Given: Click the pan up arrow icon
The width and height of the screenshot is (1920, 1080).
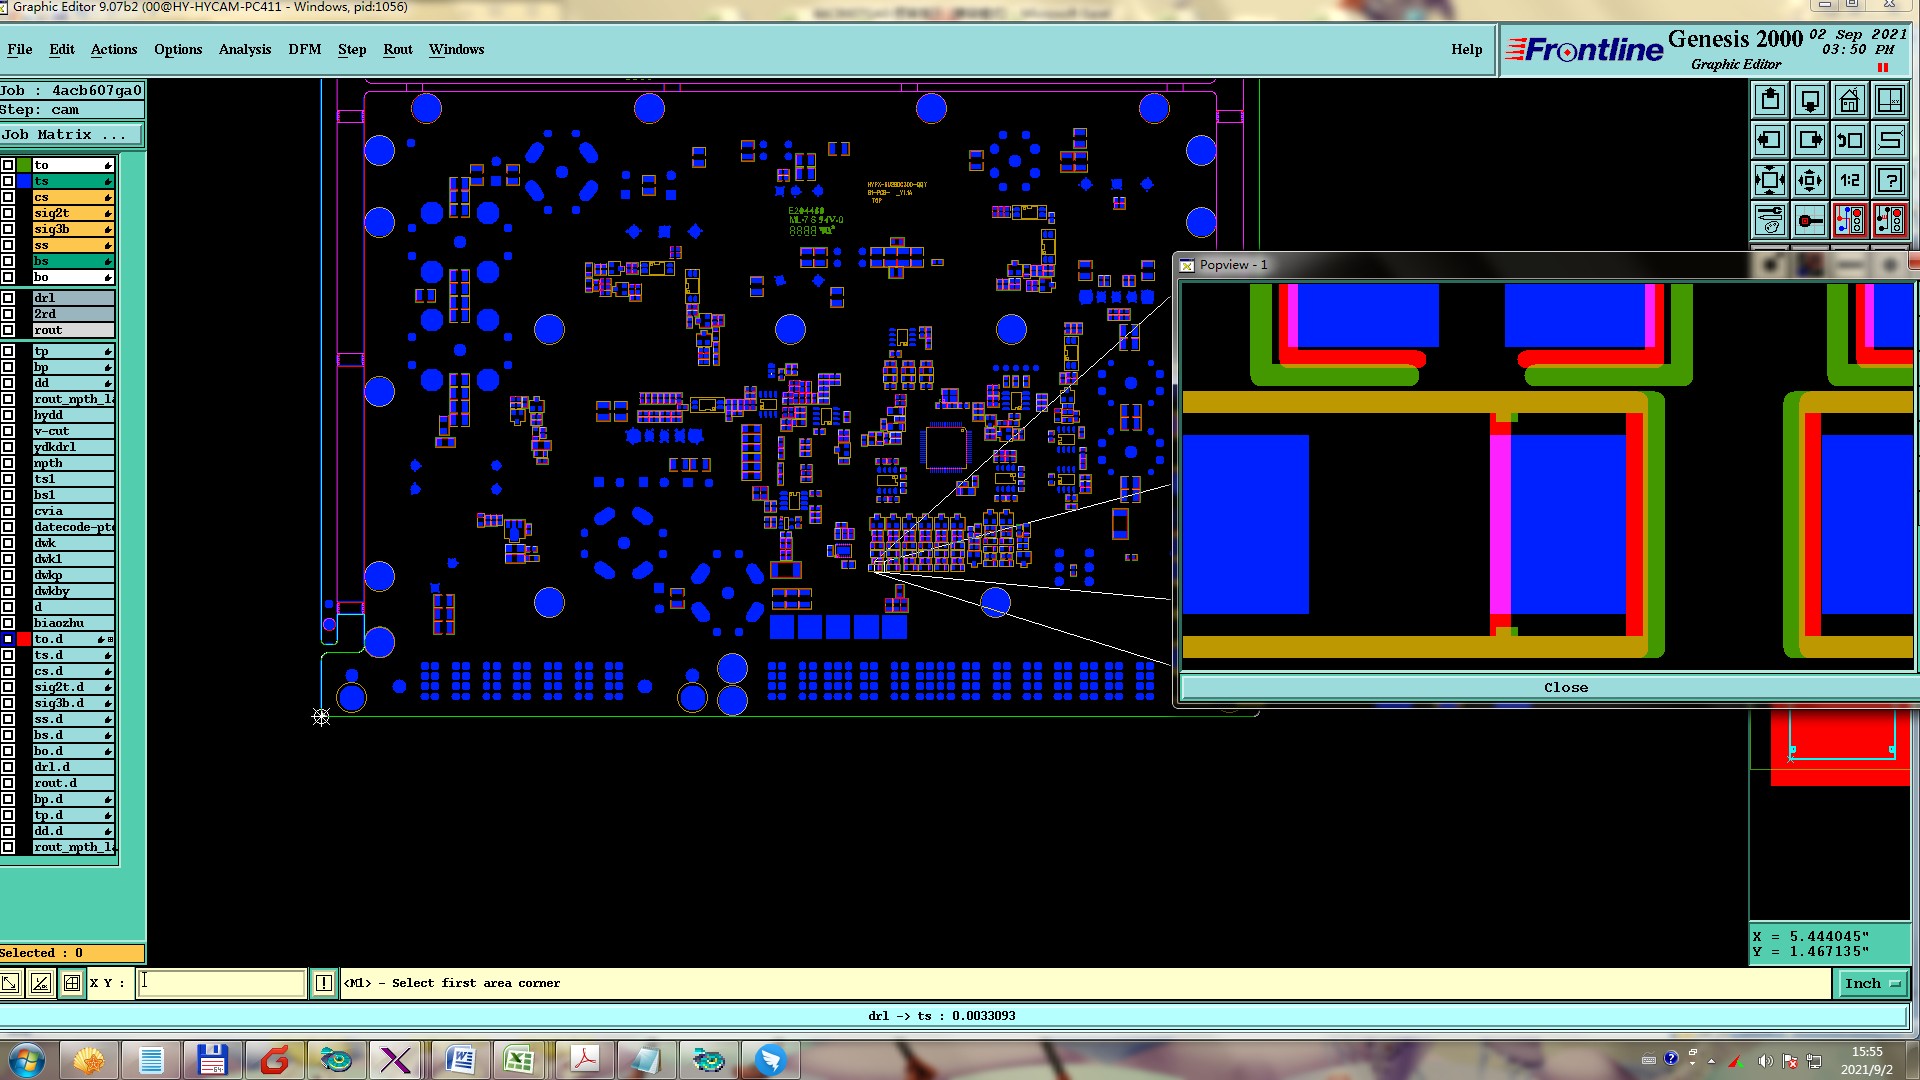Looking at the screenshot, I should tap(1770, 100).
